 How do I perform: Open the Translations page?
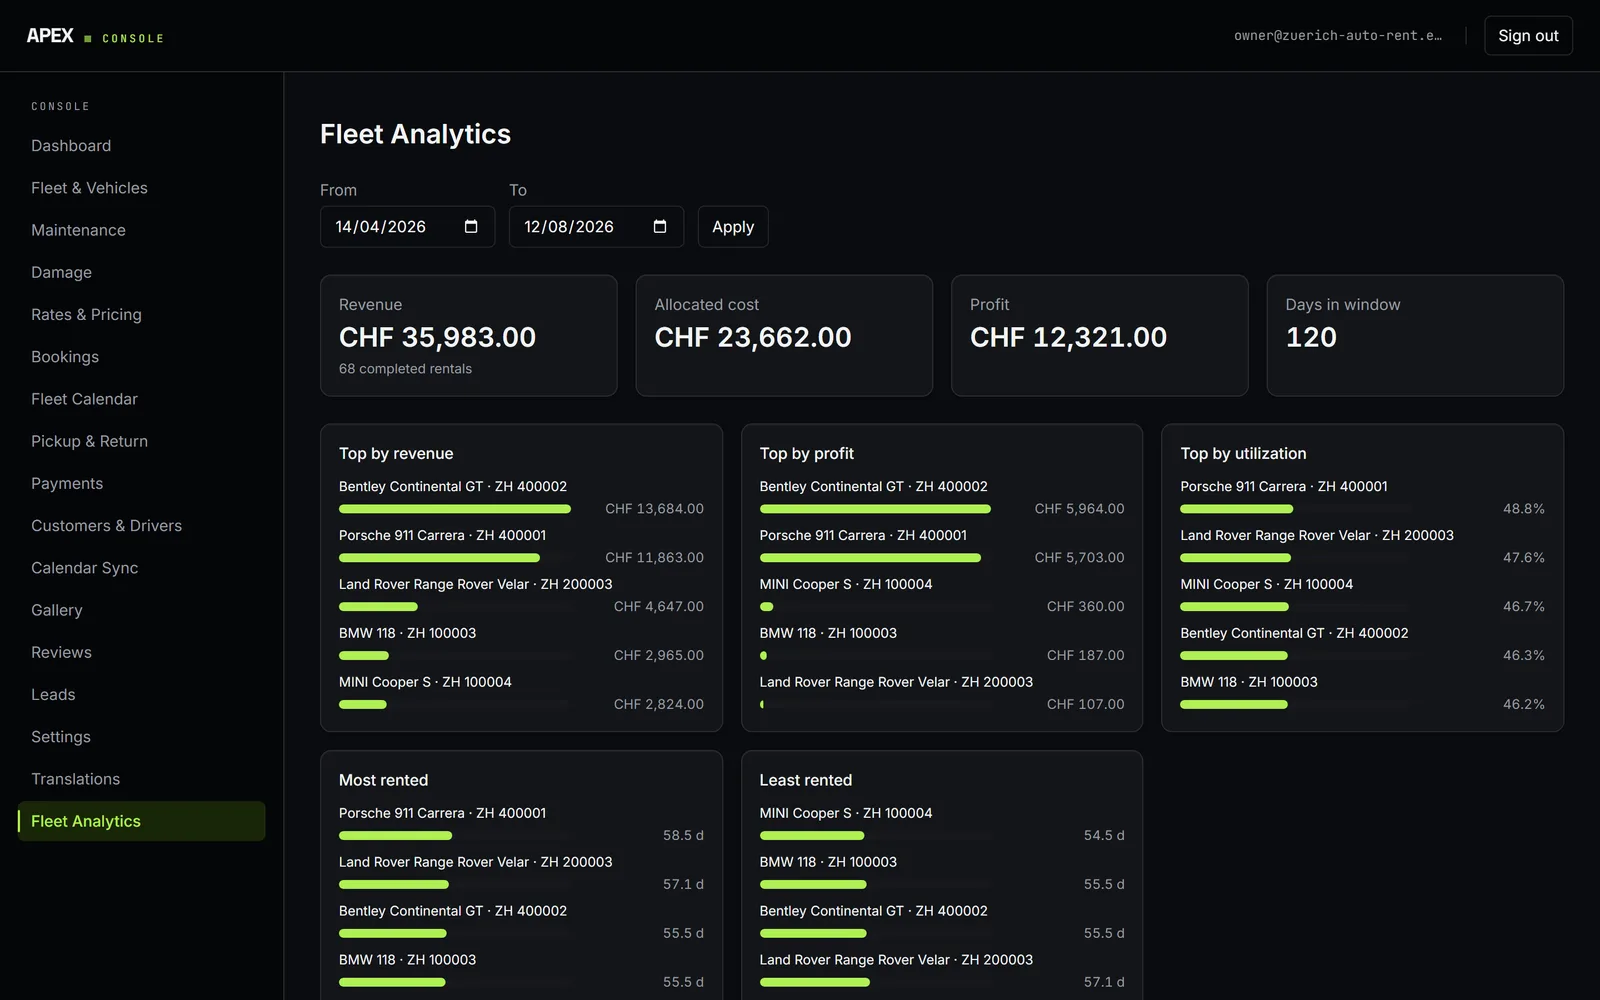75,779
